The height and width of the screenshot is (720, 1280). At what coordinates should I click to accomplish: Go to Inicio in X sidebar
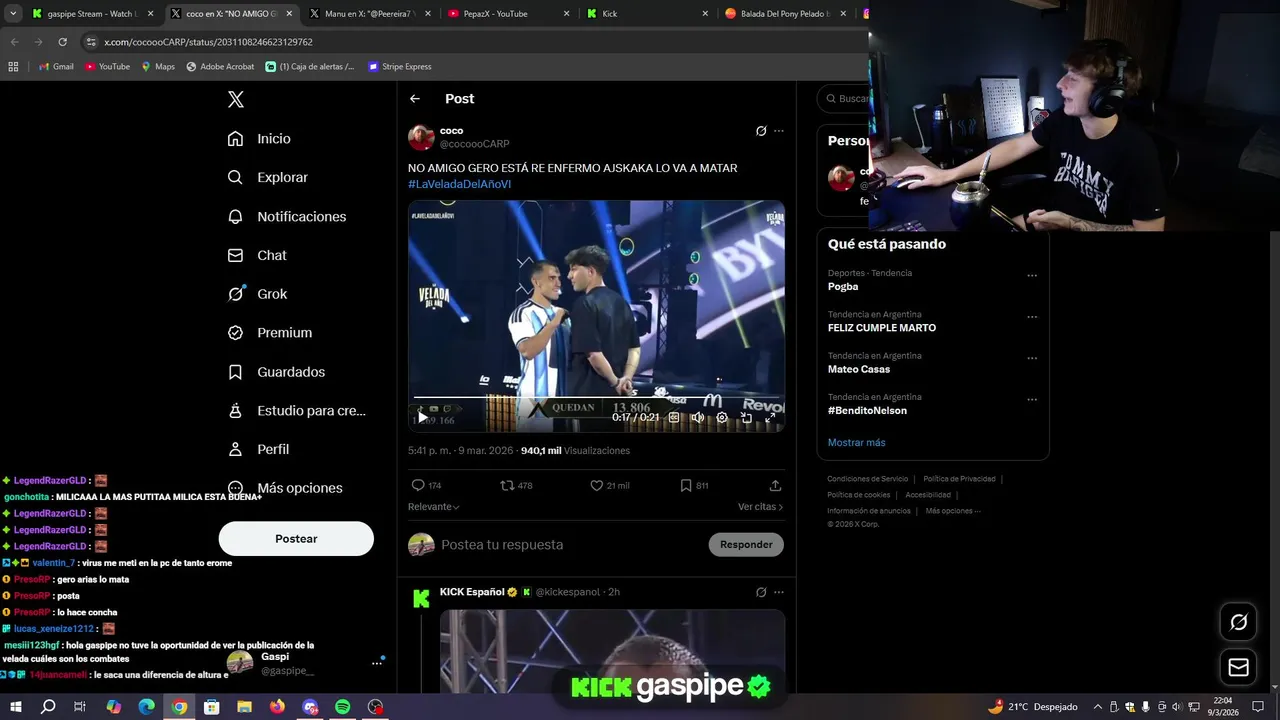pos(259,139)
